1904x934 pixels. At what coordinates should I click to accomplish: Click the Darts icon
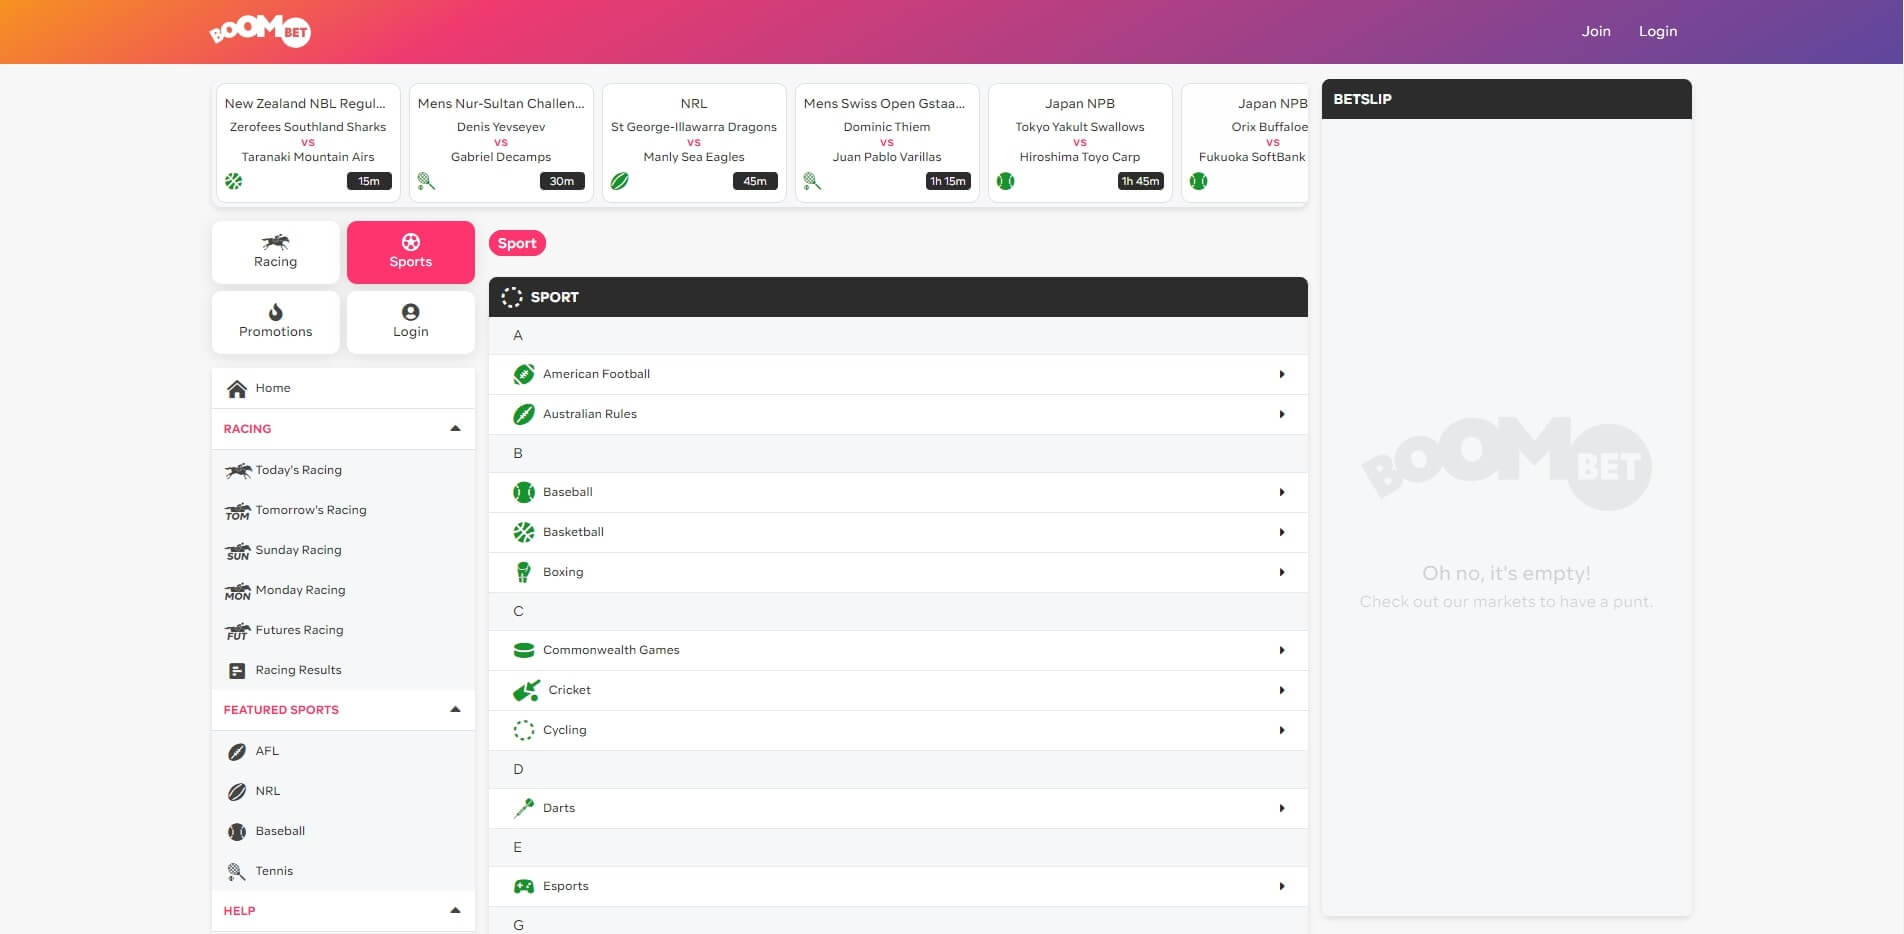pos(523,808)
